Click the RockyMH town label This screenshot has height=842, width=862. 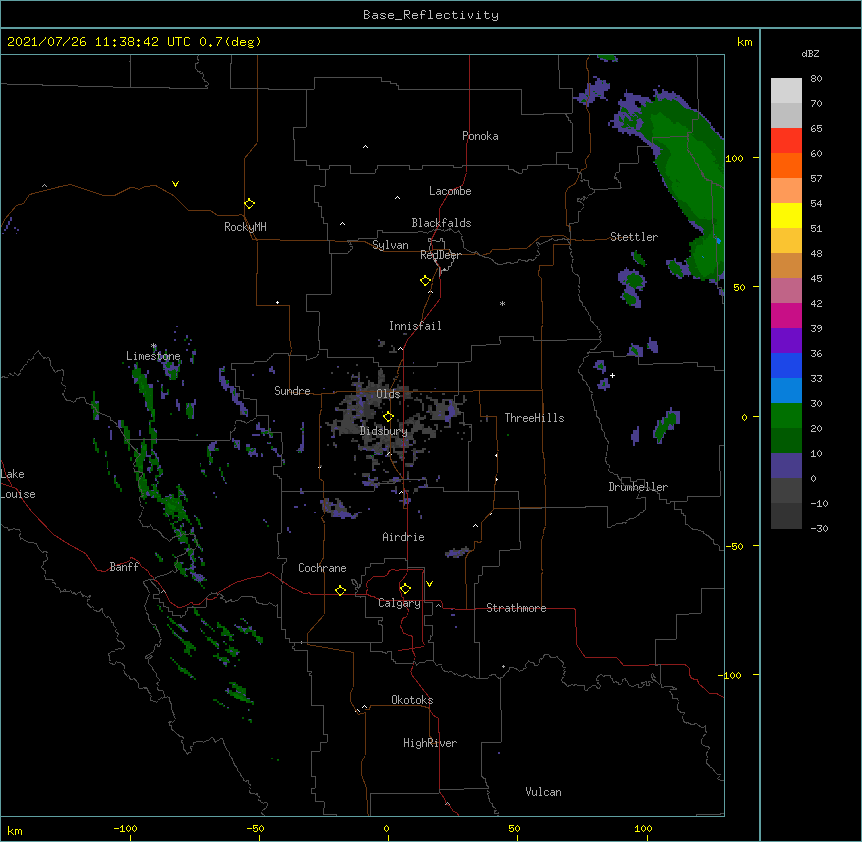click(245, 227)
